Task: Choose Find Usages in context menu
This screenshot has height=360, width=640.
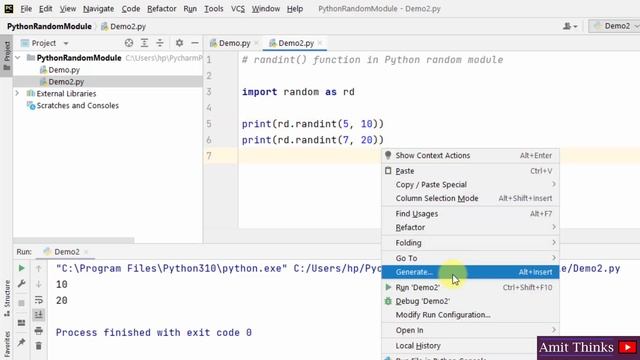Action: click(470, 214)
